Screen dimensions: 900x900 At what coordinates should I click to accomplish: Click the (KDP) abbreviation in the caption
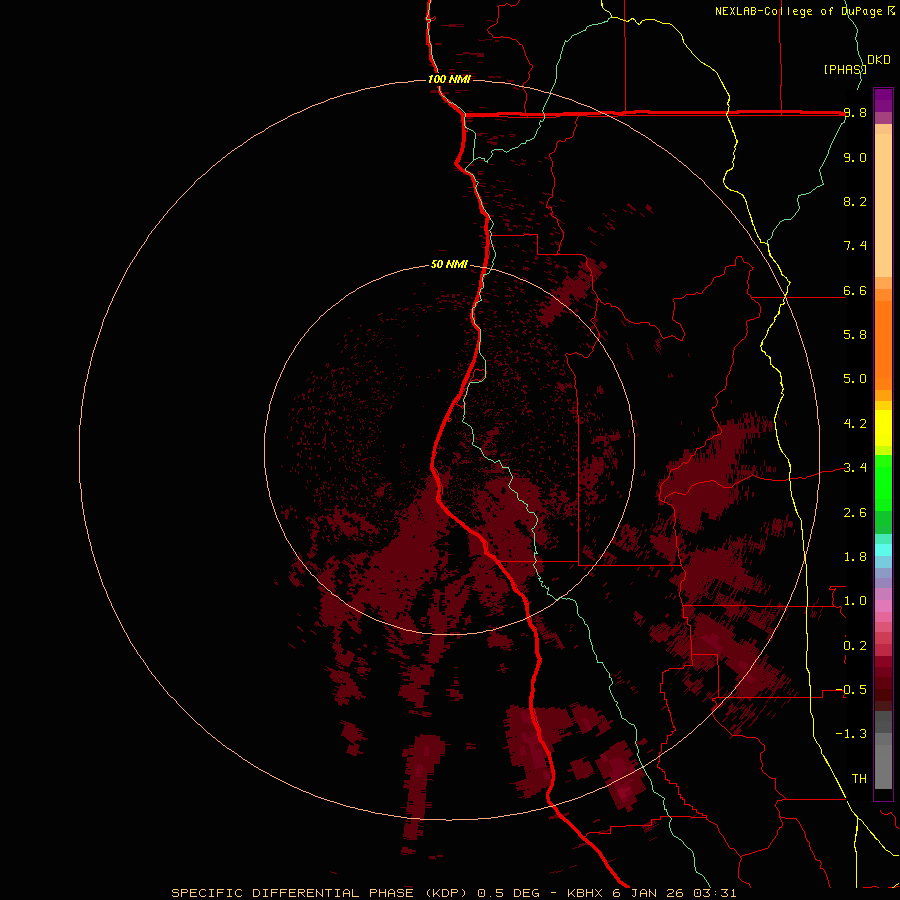coord(447,893)
